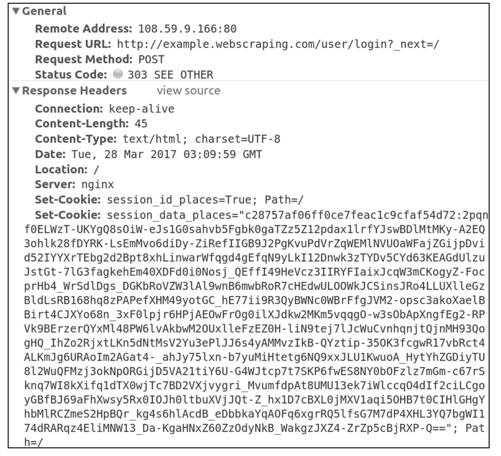Click the Connection keep-alive header row
Viewport: 501px width, 456px height.
[105, 109]
